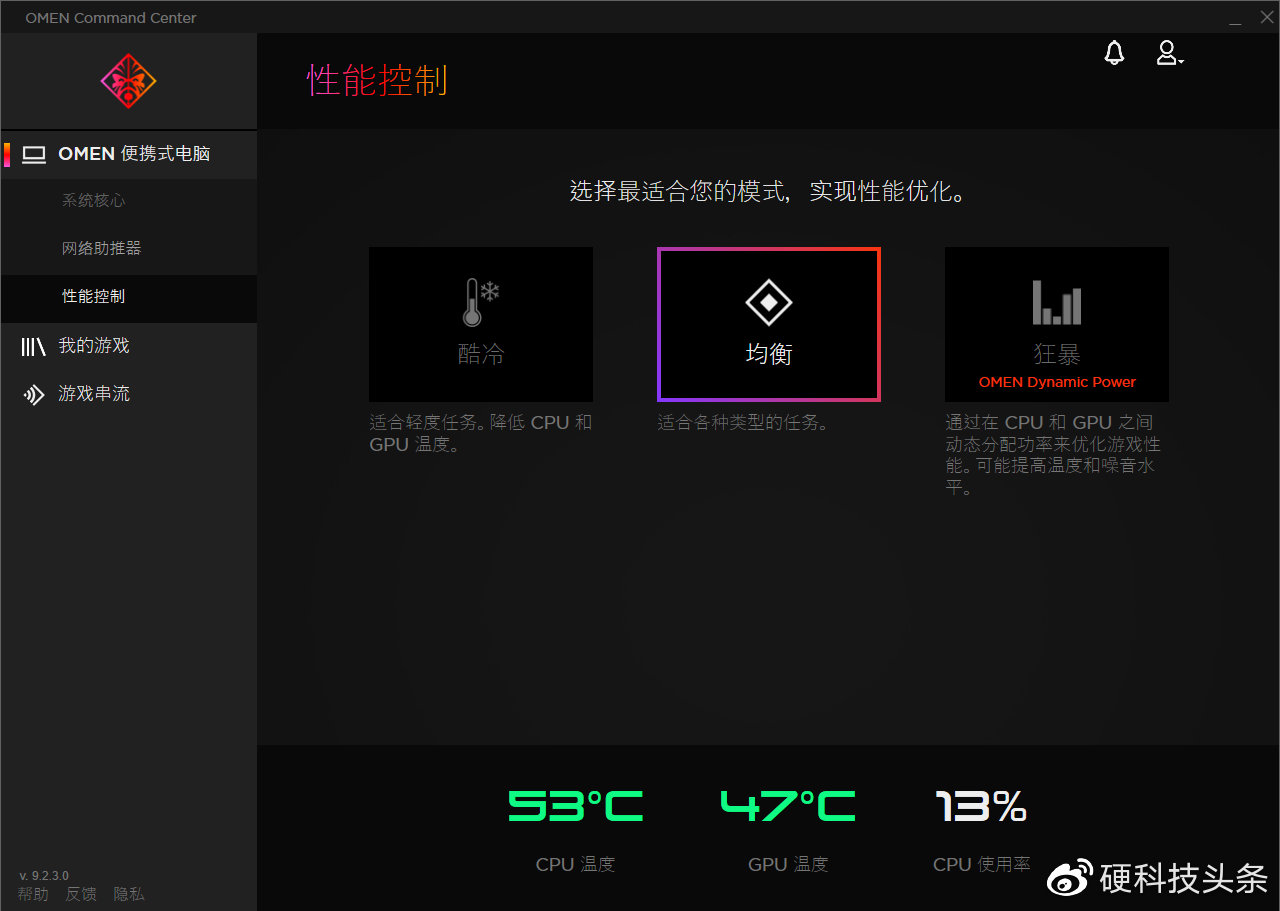
Task: Click the laptop icon beside OMEN 便携式电脑
Action: pyautogui.click(x=35, y=155)
